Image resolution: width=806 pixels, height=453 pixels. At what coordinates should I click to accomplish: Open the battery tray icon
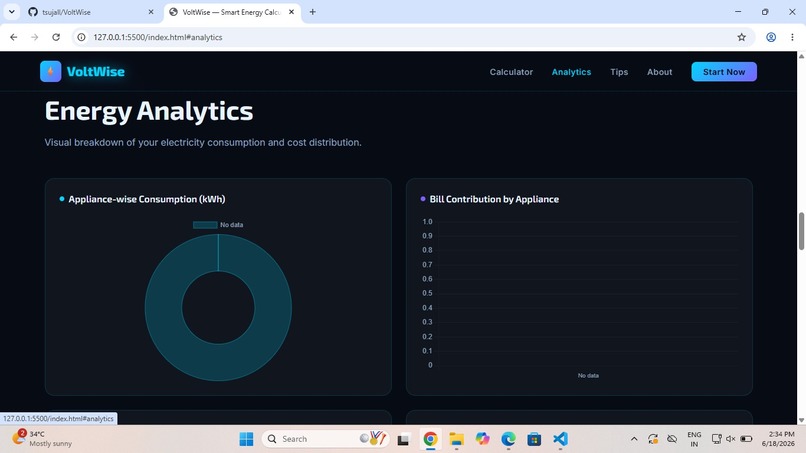pyautogui.click(x=746, y=439)
